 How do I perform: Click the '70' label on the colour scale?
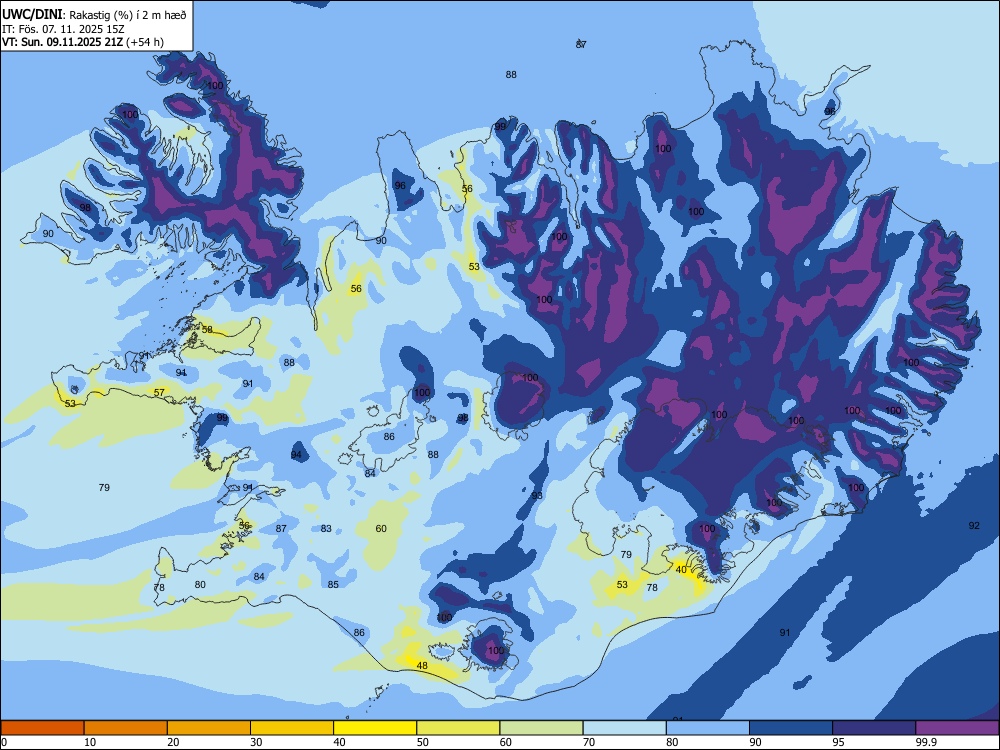point(589,742)
